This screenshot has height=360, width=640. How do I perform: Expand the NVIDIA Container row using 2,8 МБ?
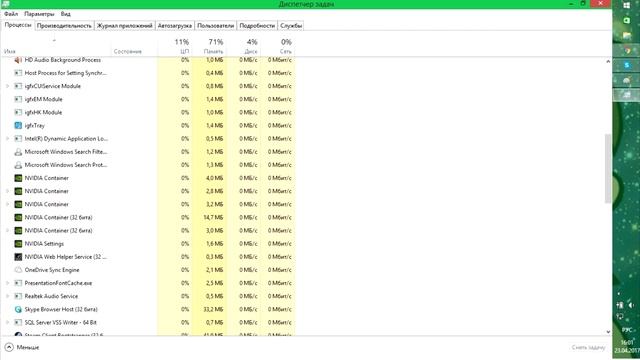[x=7, y=191]
